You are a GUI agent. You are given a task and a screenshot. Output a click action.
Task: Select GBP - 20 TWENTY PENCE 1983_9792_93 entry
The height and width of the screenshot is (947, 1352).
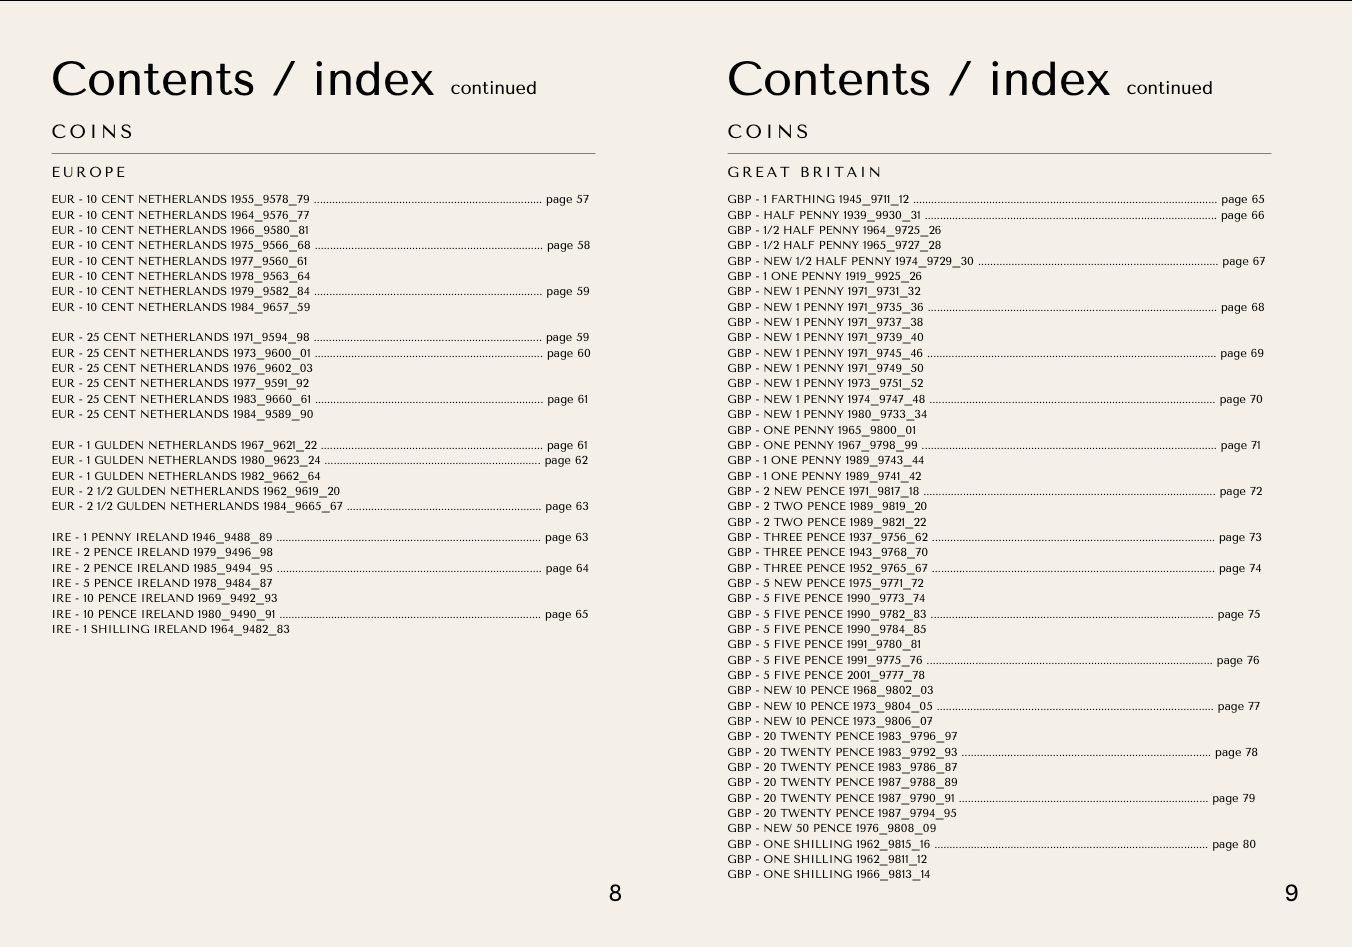tap(842, 752)
